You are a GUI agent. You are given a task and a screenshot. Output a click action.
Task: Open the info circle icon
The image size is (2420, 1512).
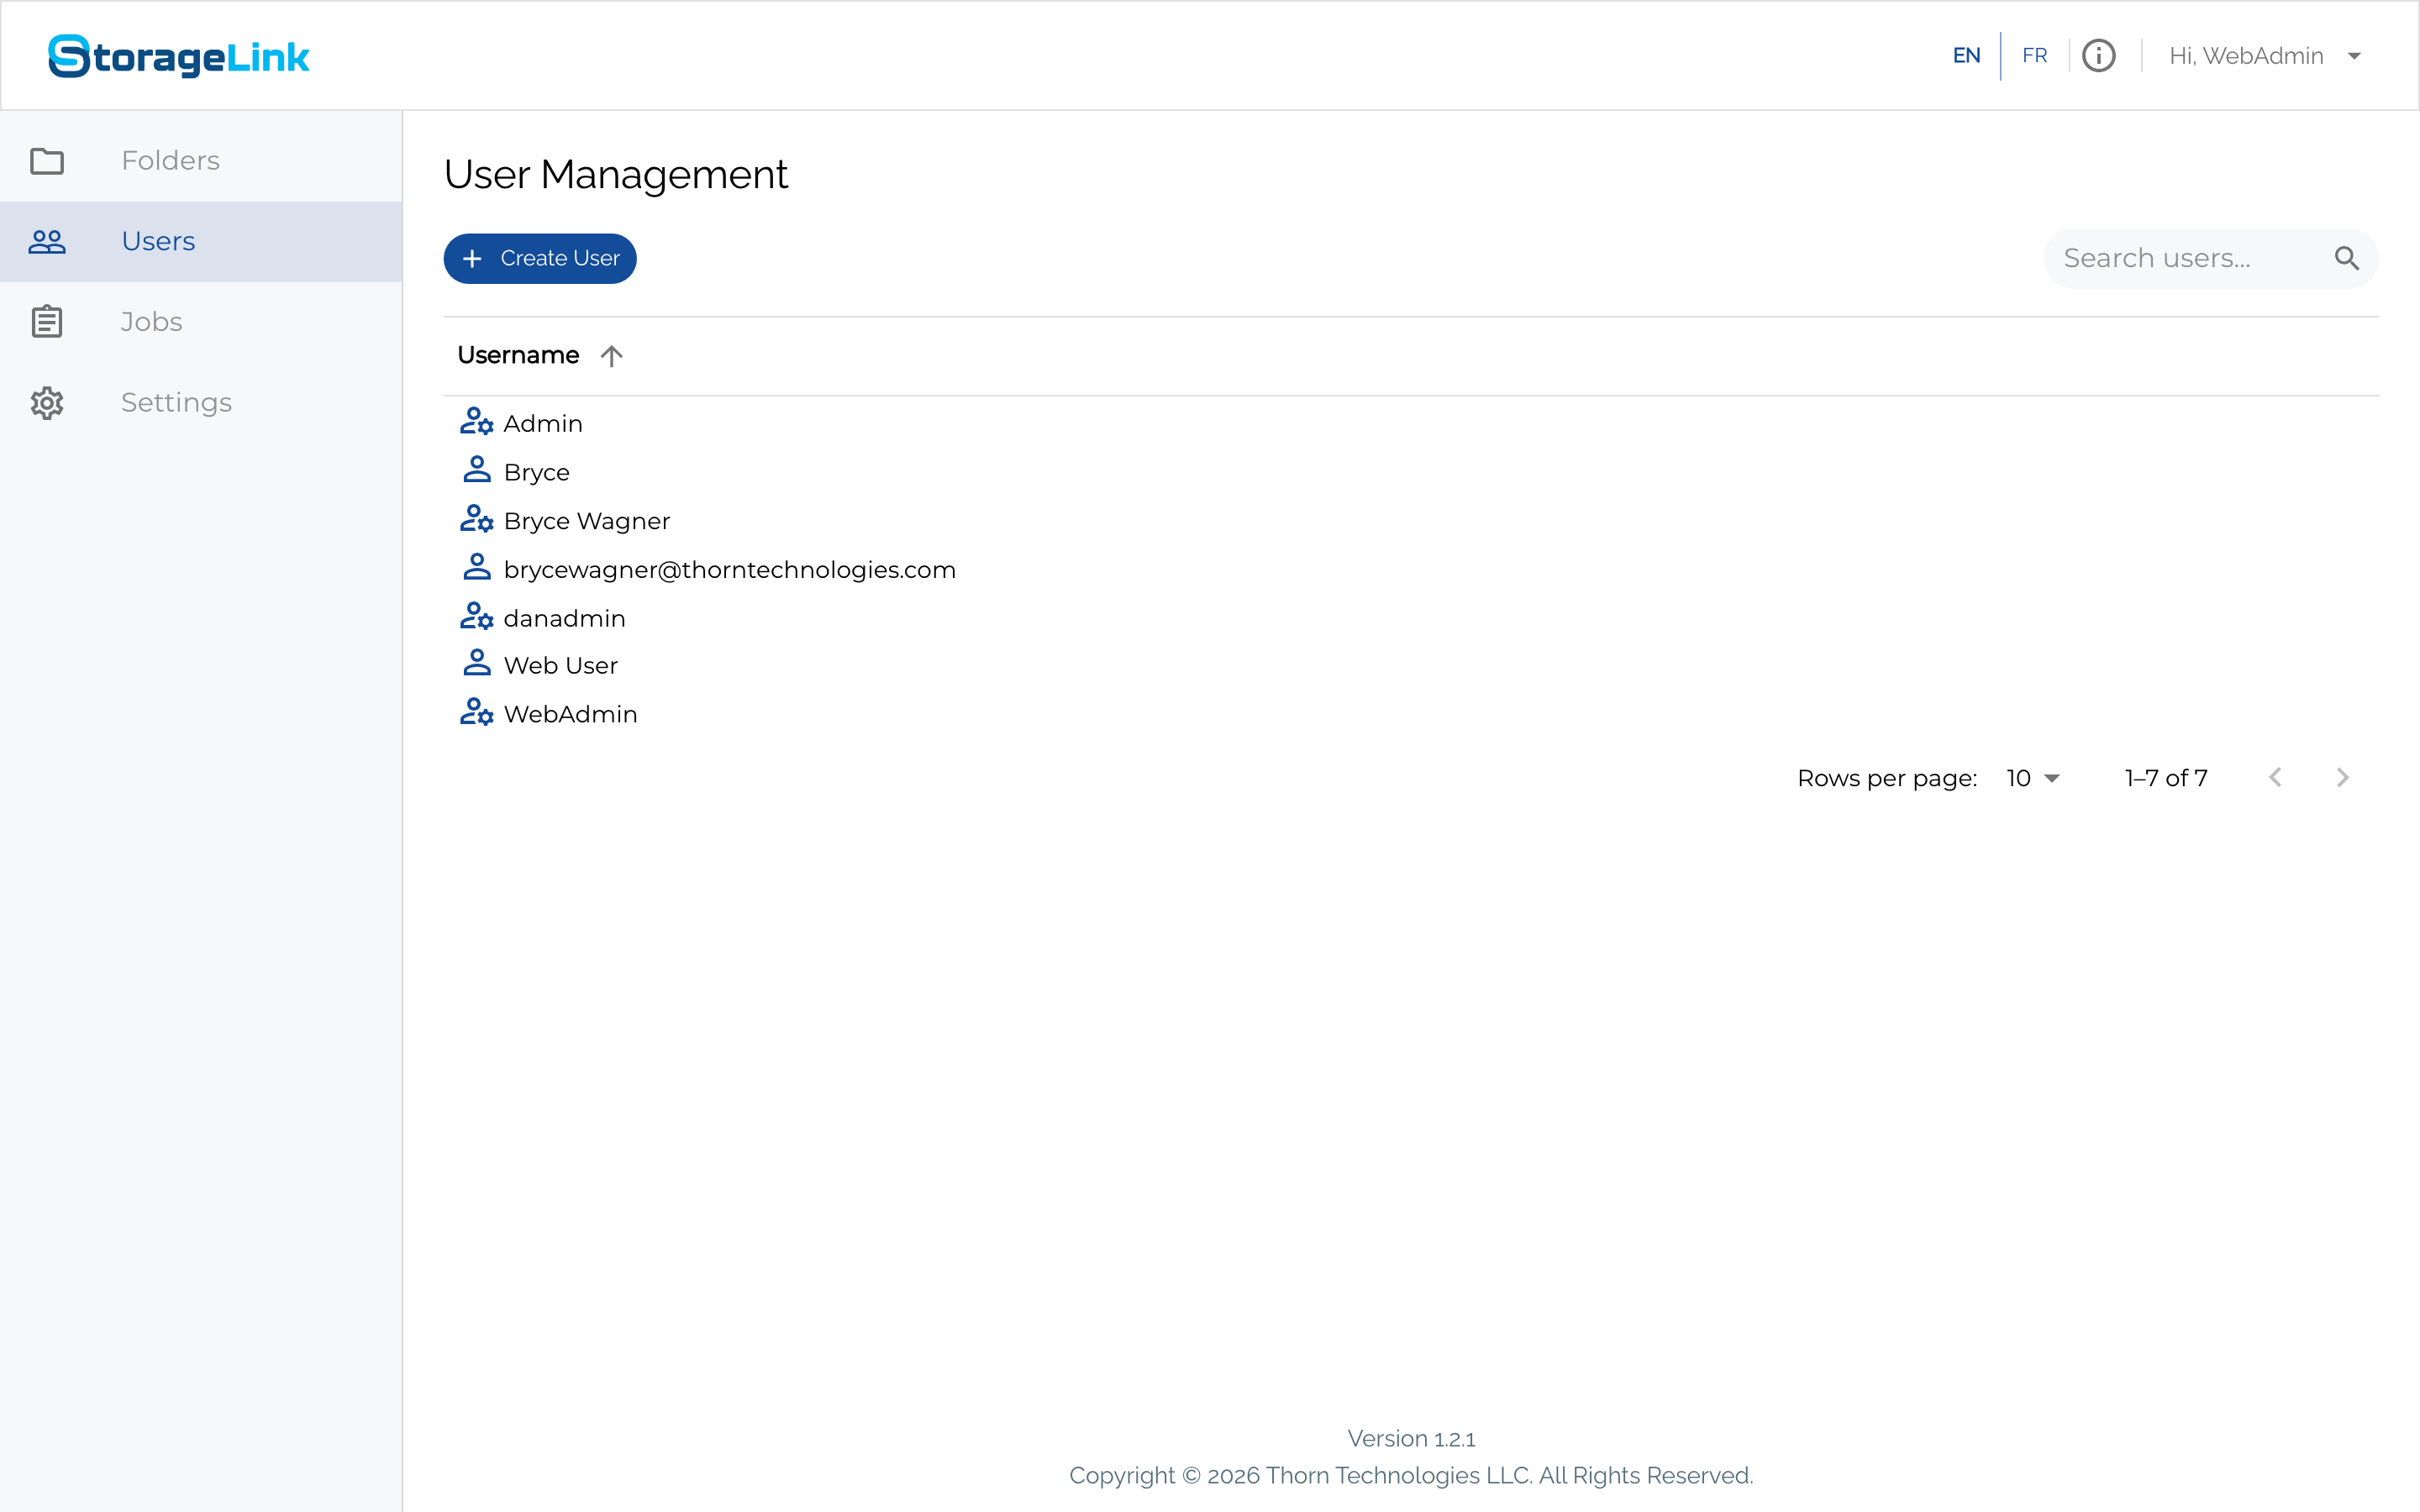tap(2098, 56)
